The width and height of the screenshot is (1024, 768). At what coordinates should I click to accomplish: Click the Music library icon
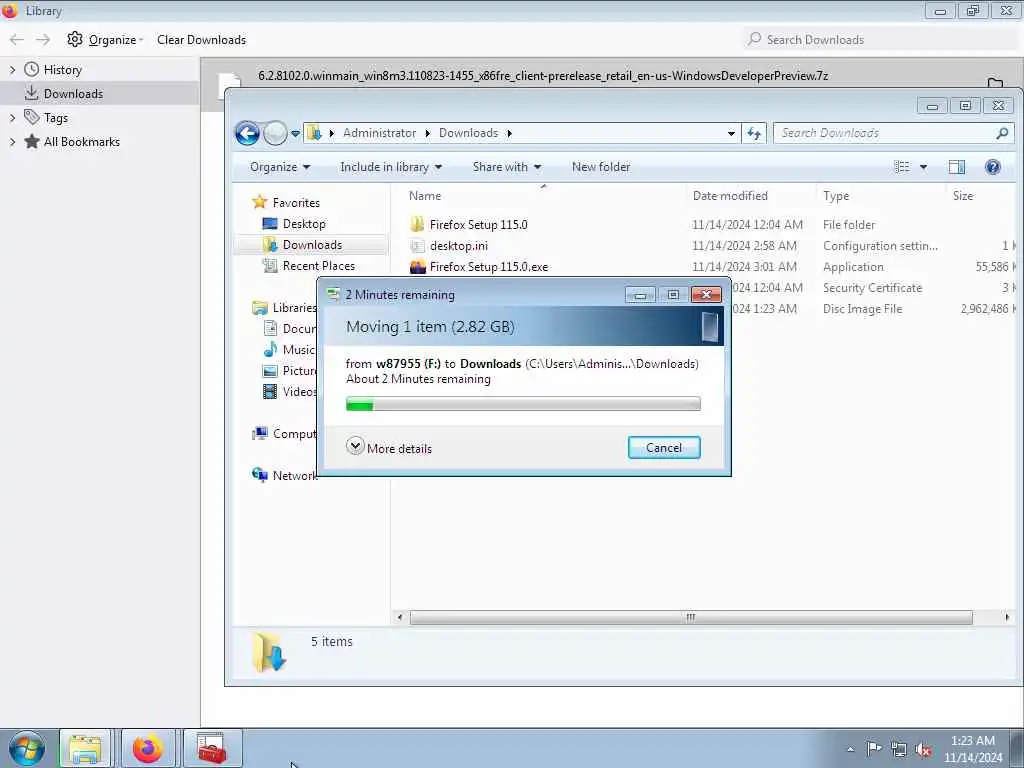pos(270,350)
